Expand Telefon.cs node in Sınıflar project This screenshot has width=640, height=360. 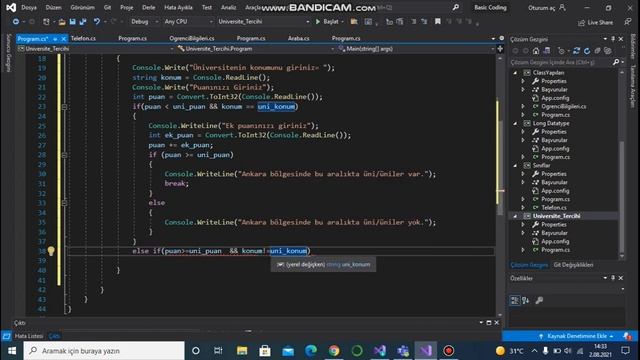523,207
